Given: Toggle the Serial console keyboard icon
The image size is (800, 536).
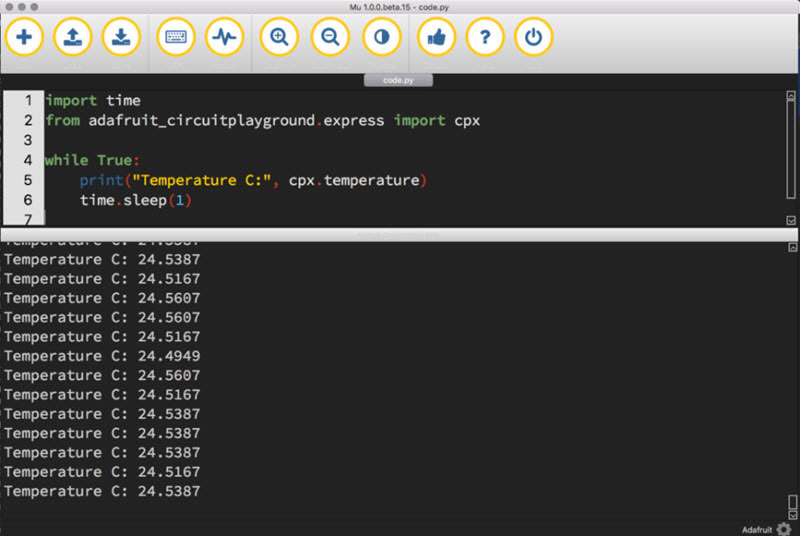Looking at the screenshot, I should pyautogui.click(x=176, y=38).
